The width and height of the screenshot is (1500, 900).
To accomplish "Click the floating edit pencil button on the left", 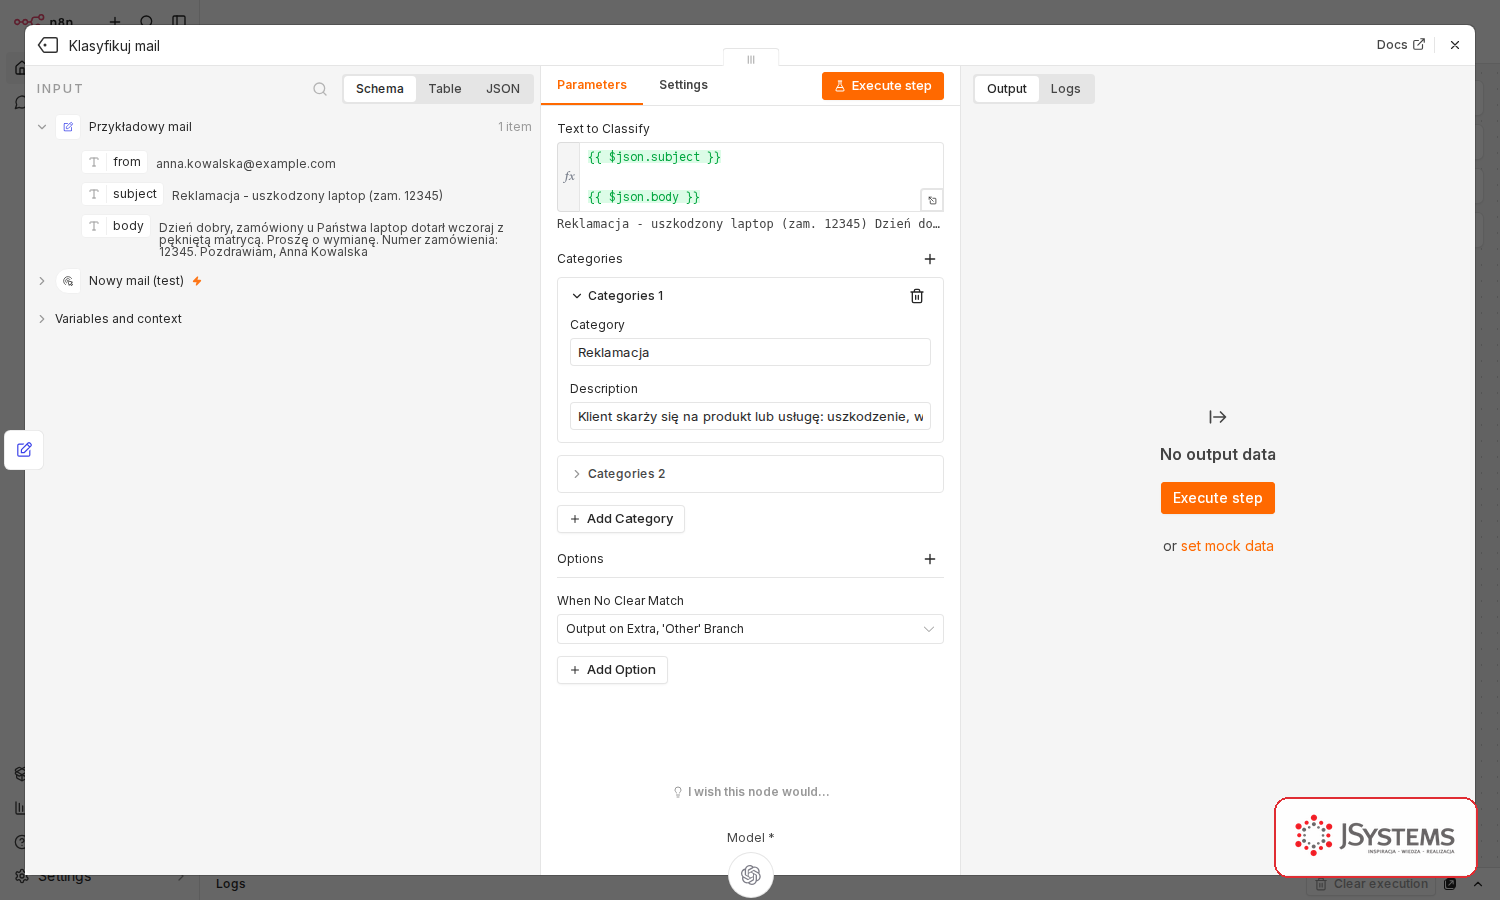I will tap(24, 450).
